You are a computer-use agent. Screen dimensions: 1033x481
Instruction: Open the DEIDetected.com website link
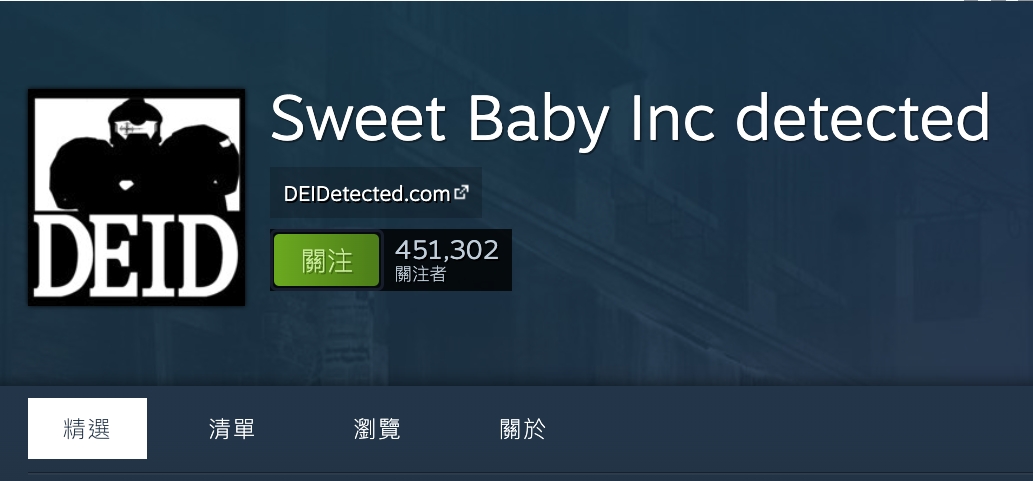(367, 193)
